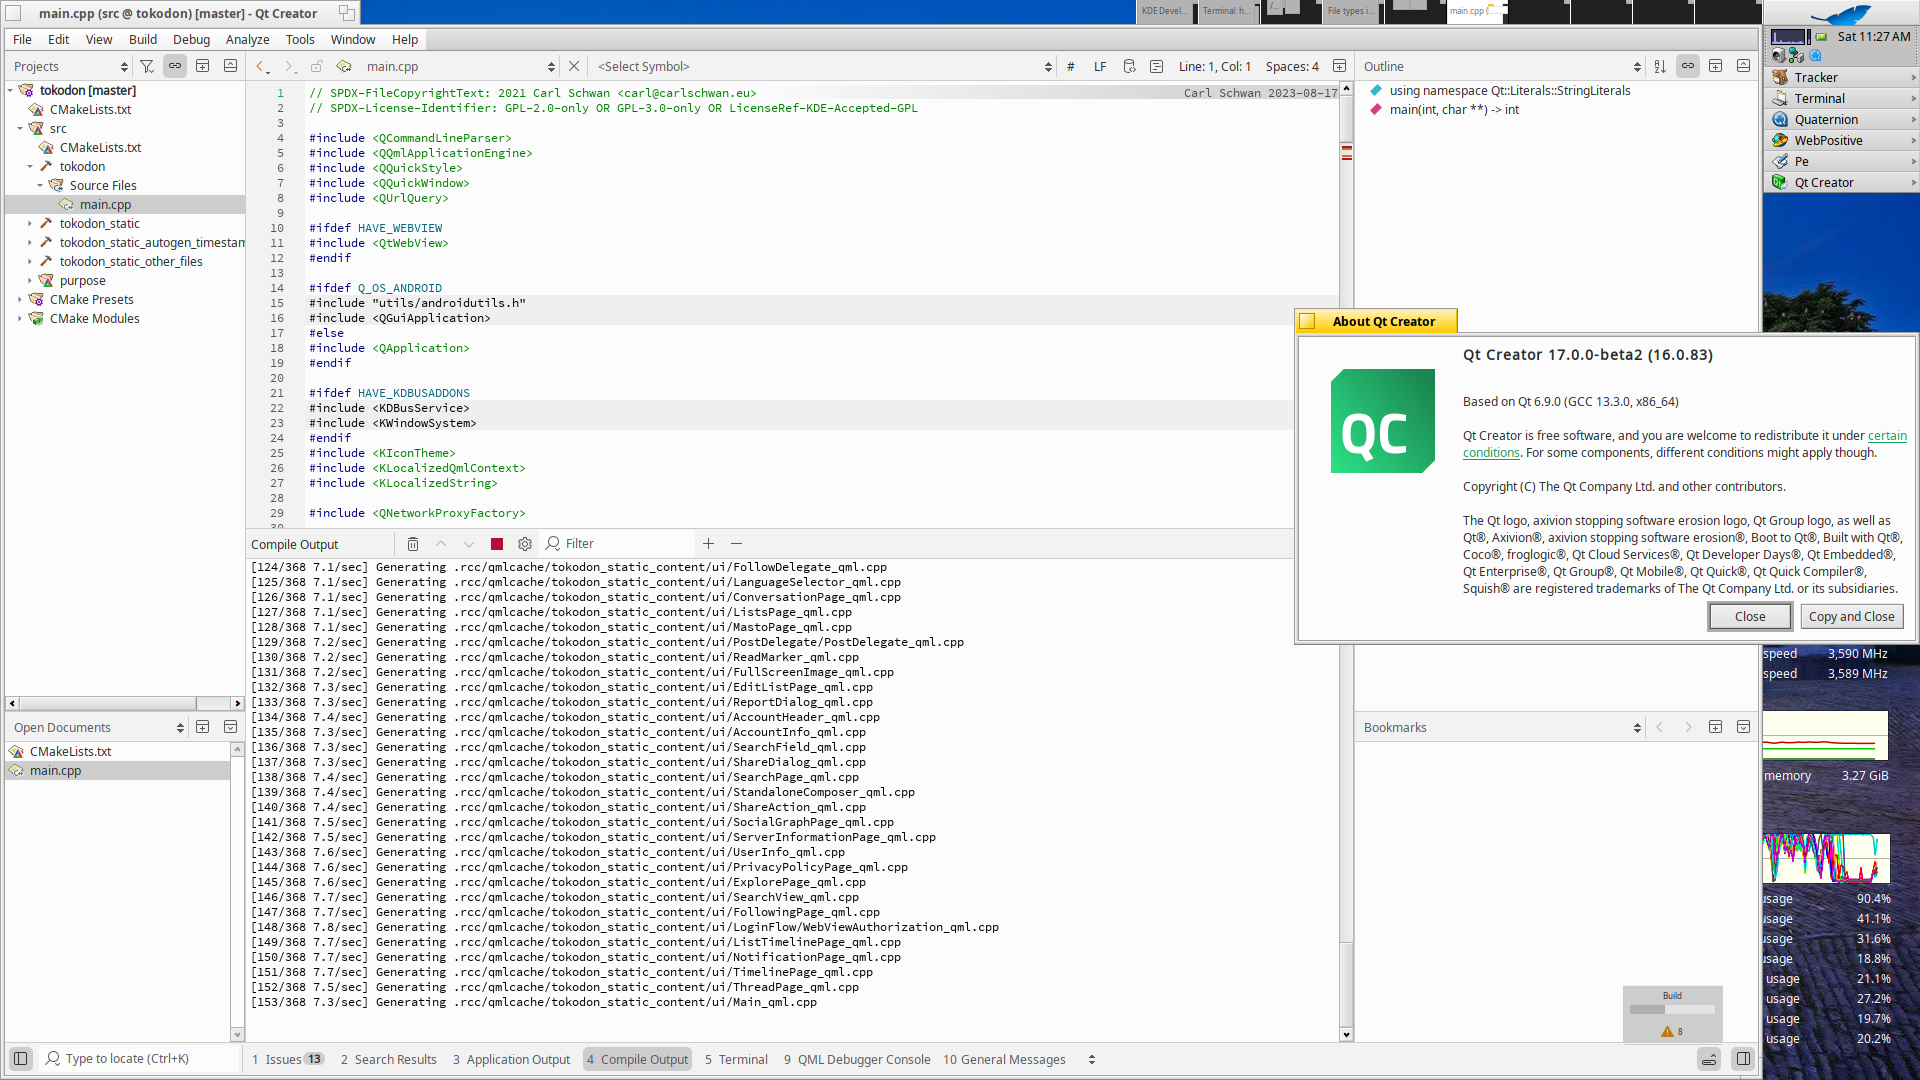Toggle synchronize with editor in Projects
Image resolution: width=1920 pixels, height=1080 pixels.
(175, 66)
